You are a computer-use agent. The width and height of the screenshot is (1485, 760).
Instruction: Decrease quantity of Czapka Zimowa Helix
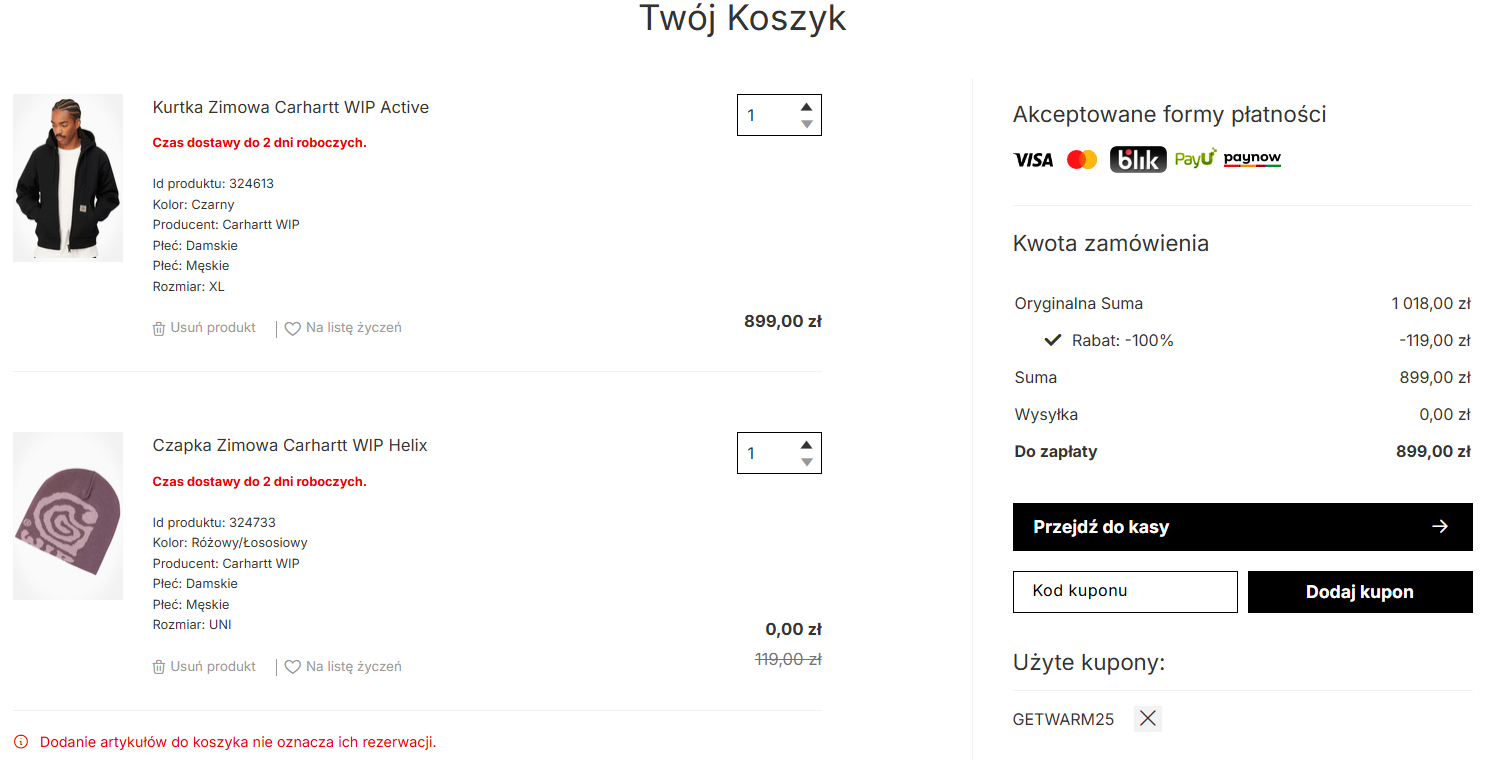coord(806,462)
